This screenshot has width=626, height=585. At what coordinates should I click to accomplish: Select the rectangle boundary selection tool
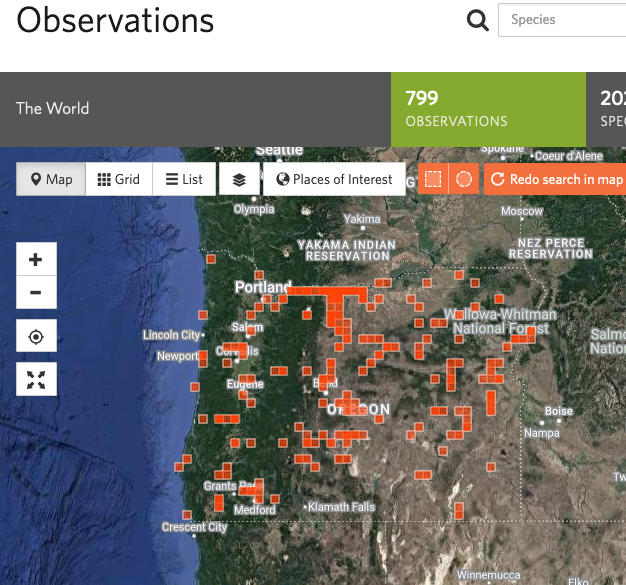[433, 179]
